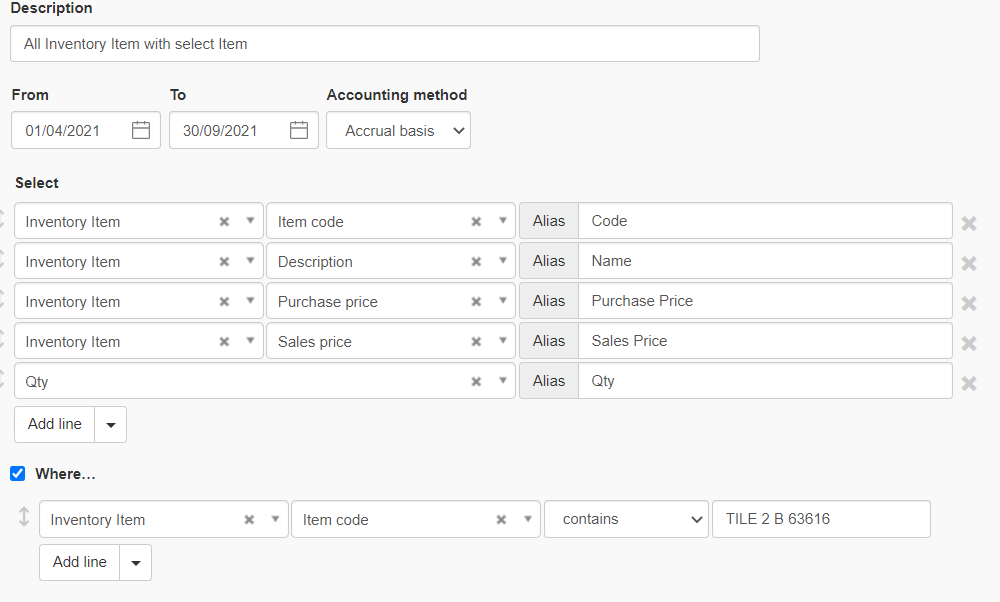
Task: Open the Where Add line split arrow
Action: tap(136, 562)
